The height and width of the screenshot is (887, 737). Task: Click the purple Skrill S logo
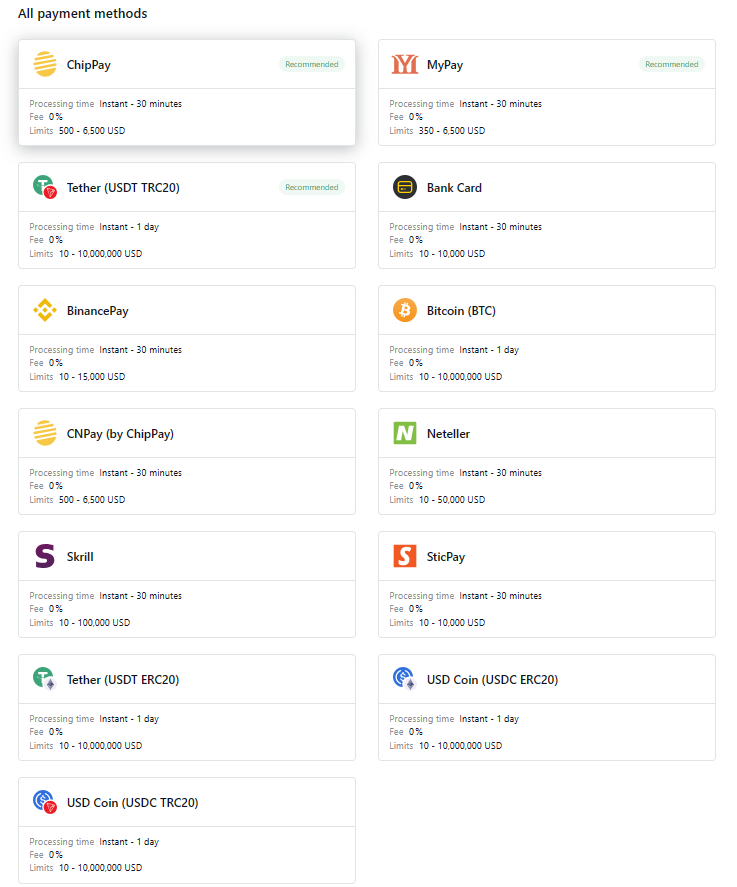[x=45, y=556]
